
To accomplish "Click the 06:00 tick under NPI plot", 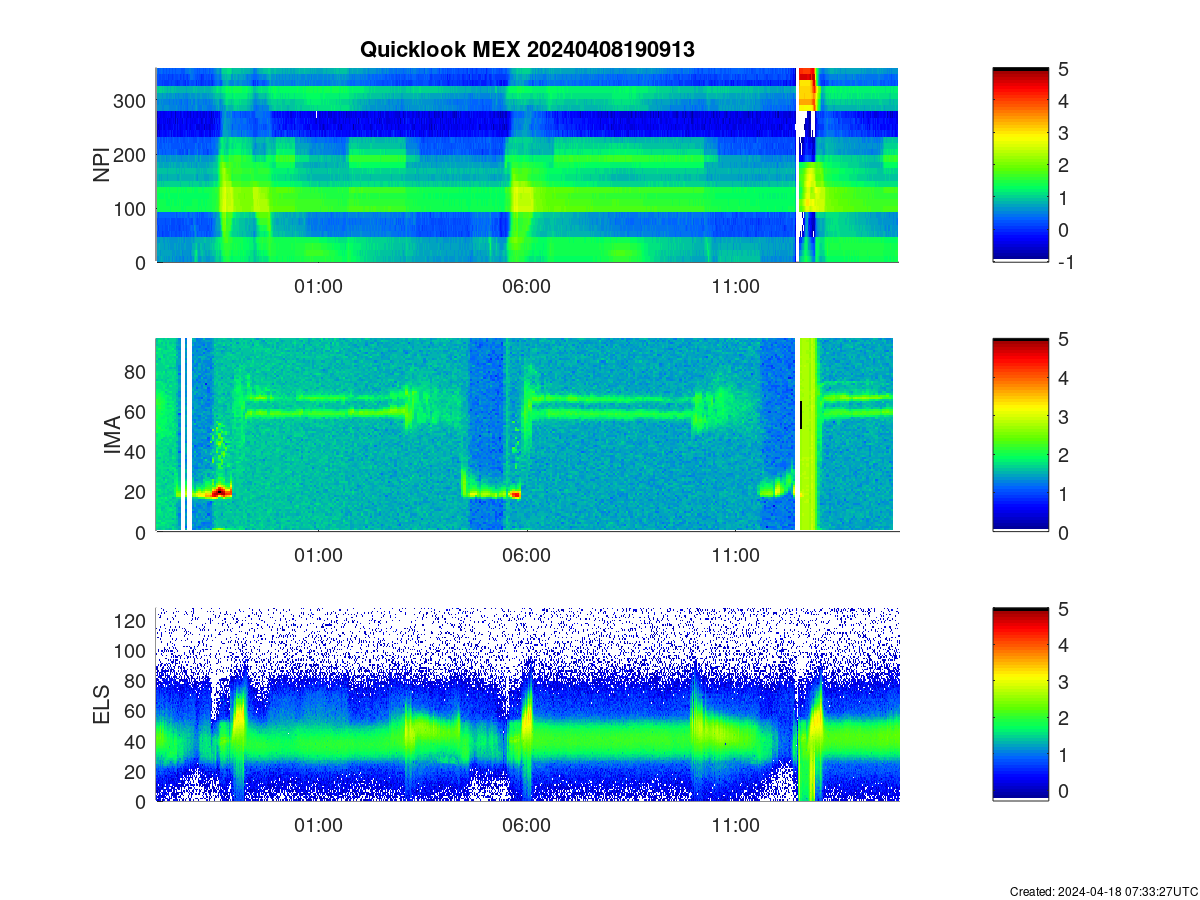I will coord(526,286).
